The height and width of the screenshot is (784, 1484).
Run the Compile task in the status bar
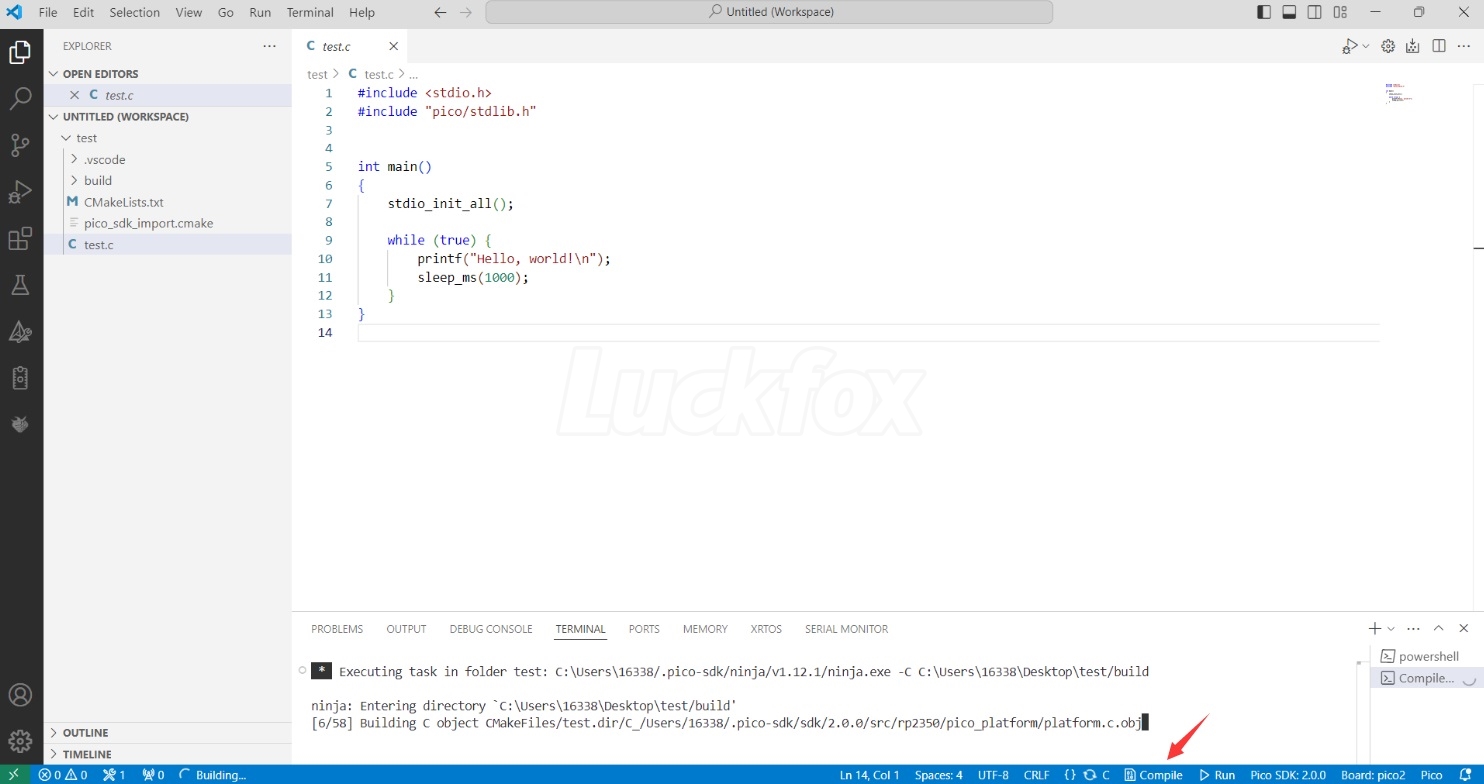1154,774
